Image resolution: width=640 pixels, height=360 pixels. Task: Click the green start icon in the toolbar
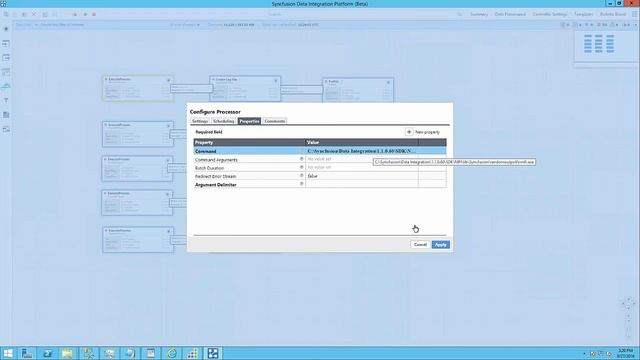(x=85, y=14)
